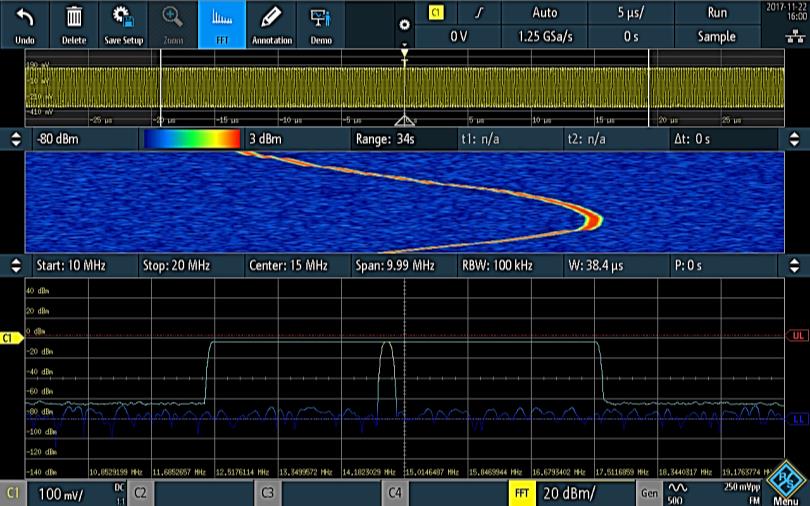
Task: Toggle channel C3 on
Action: coord(268,493)
